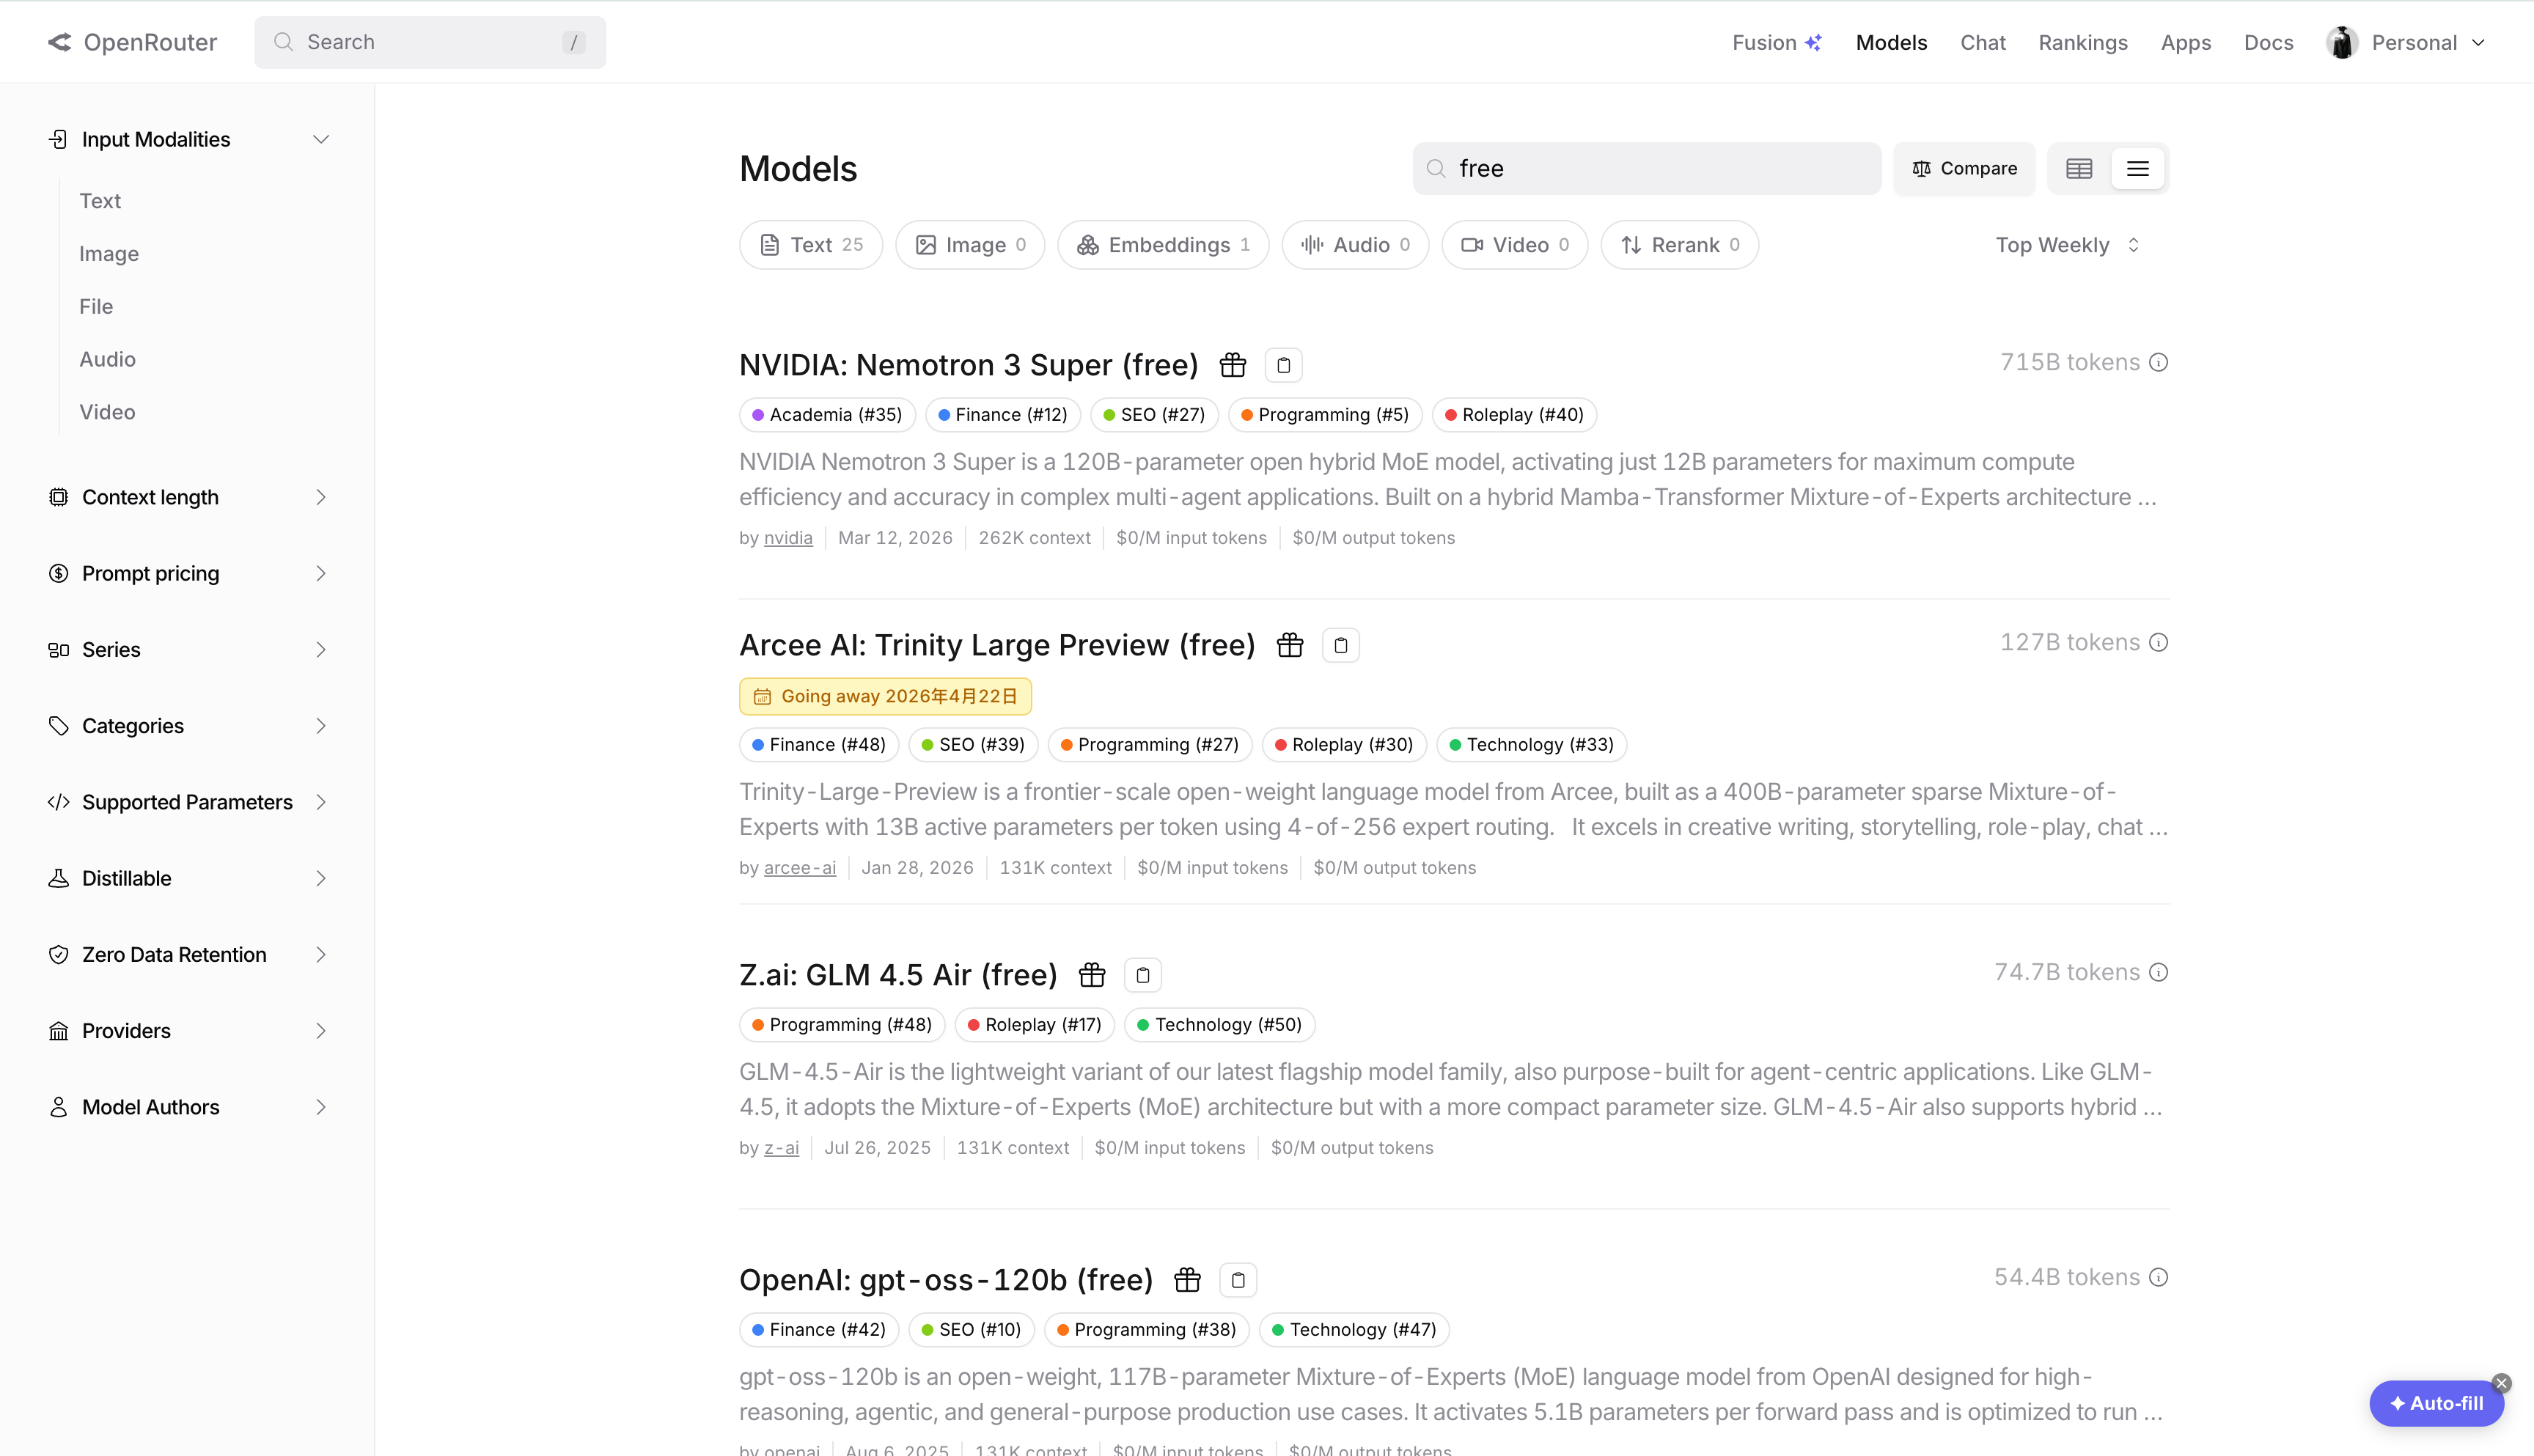Click the gift icon beside Trinity Large Preview
Viewport: 2534px width, 1456px height.
click(1289, 645)
